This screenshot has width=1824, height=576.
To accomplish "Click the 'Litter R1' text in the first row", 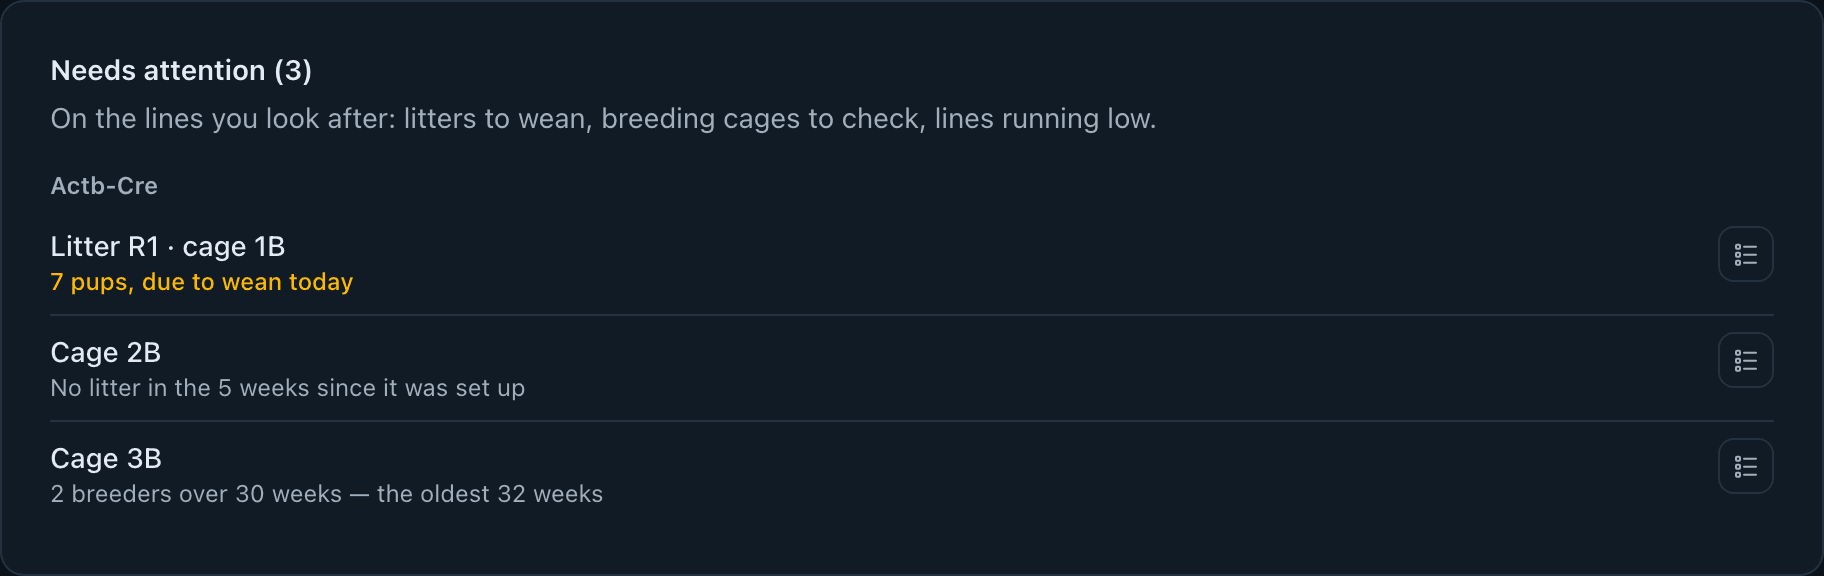I will (x=105, y=246).
